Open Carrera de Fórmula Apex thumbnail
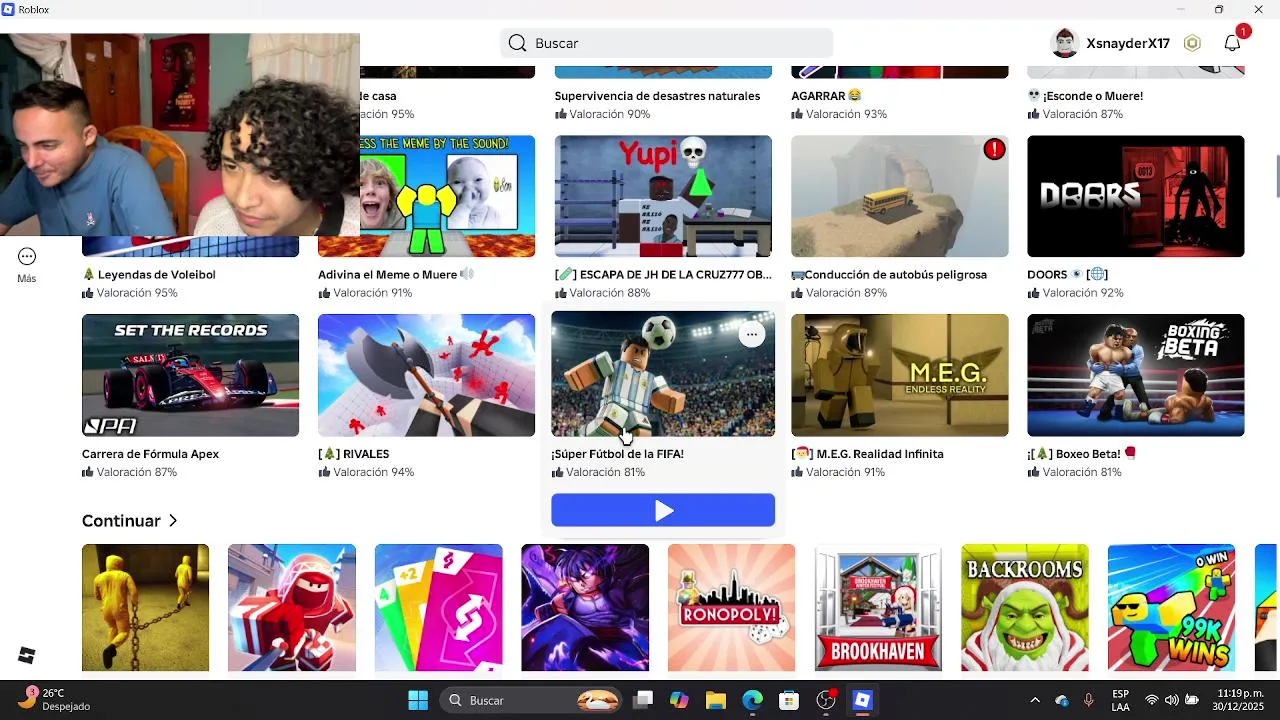 190,375
